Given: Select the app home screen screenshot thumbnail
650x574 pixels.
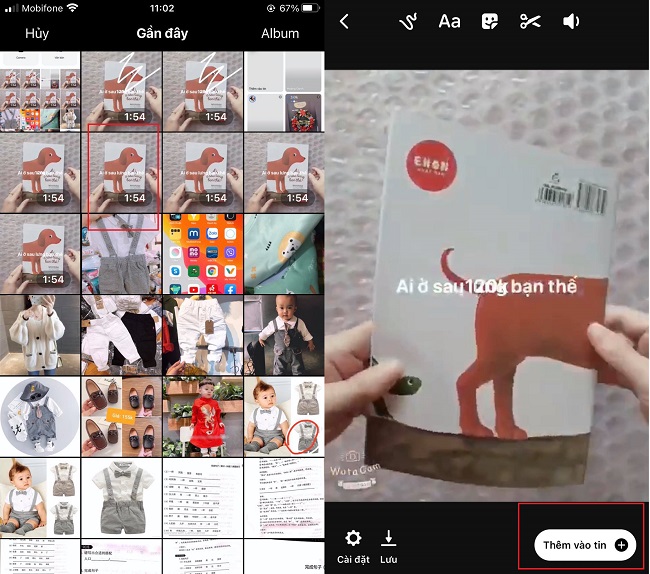Looking at the screenshot, I should pyautogui.click(x=203, y=254).
